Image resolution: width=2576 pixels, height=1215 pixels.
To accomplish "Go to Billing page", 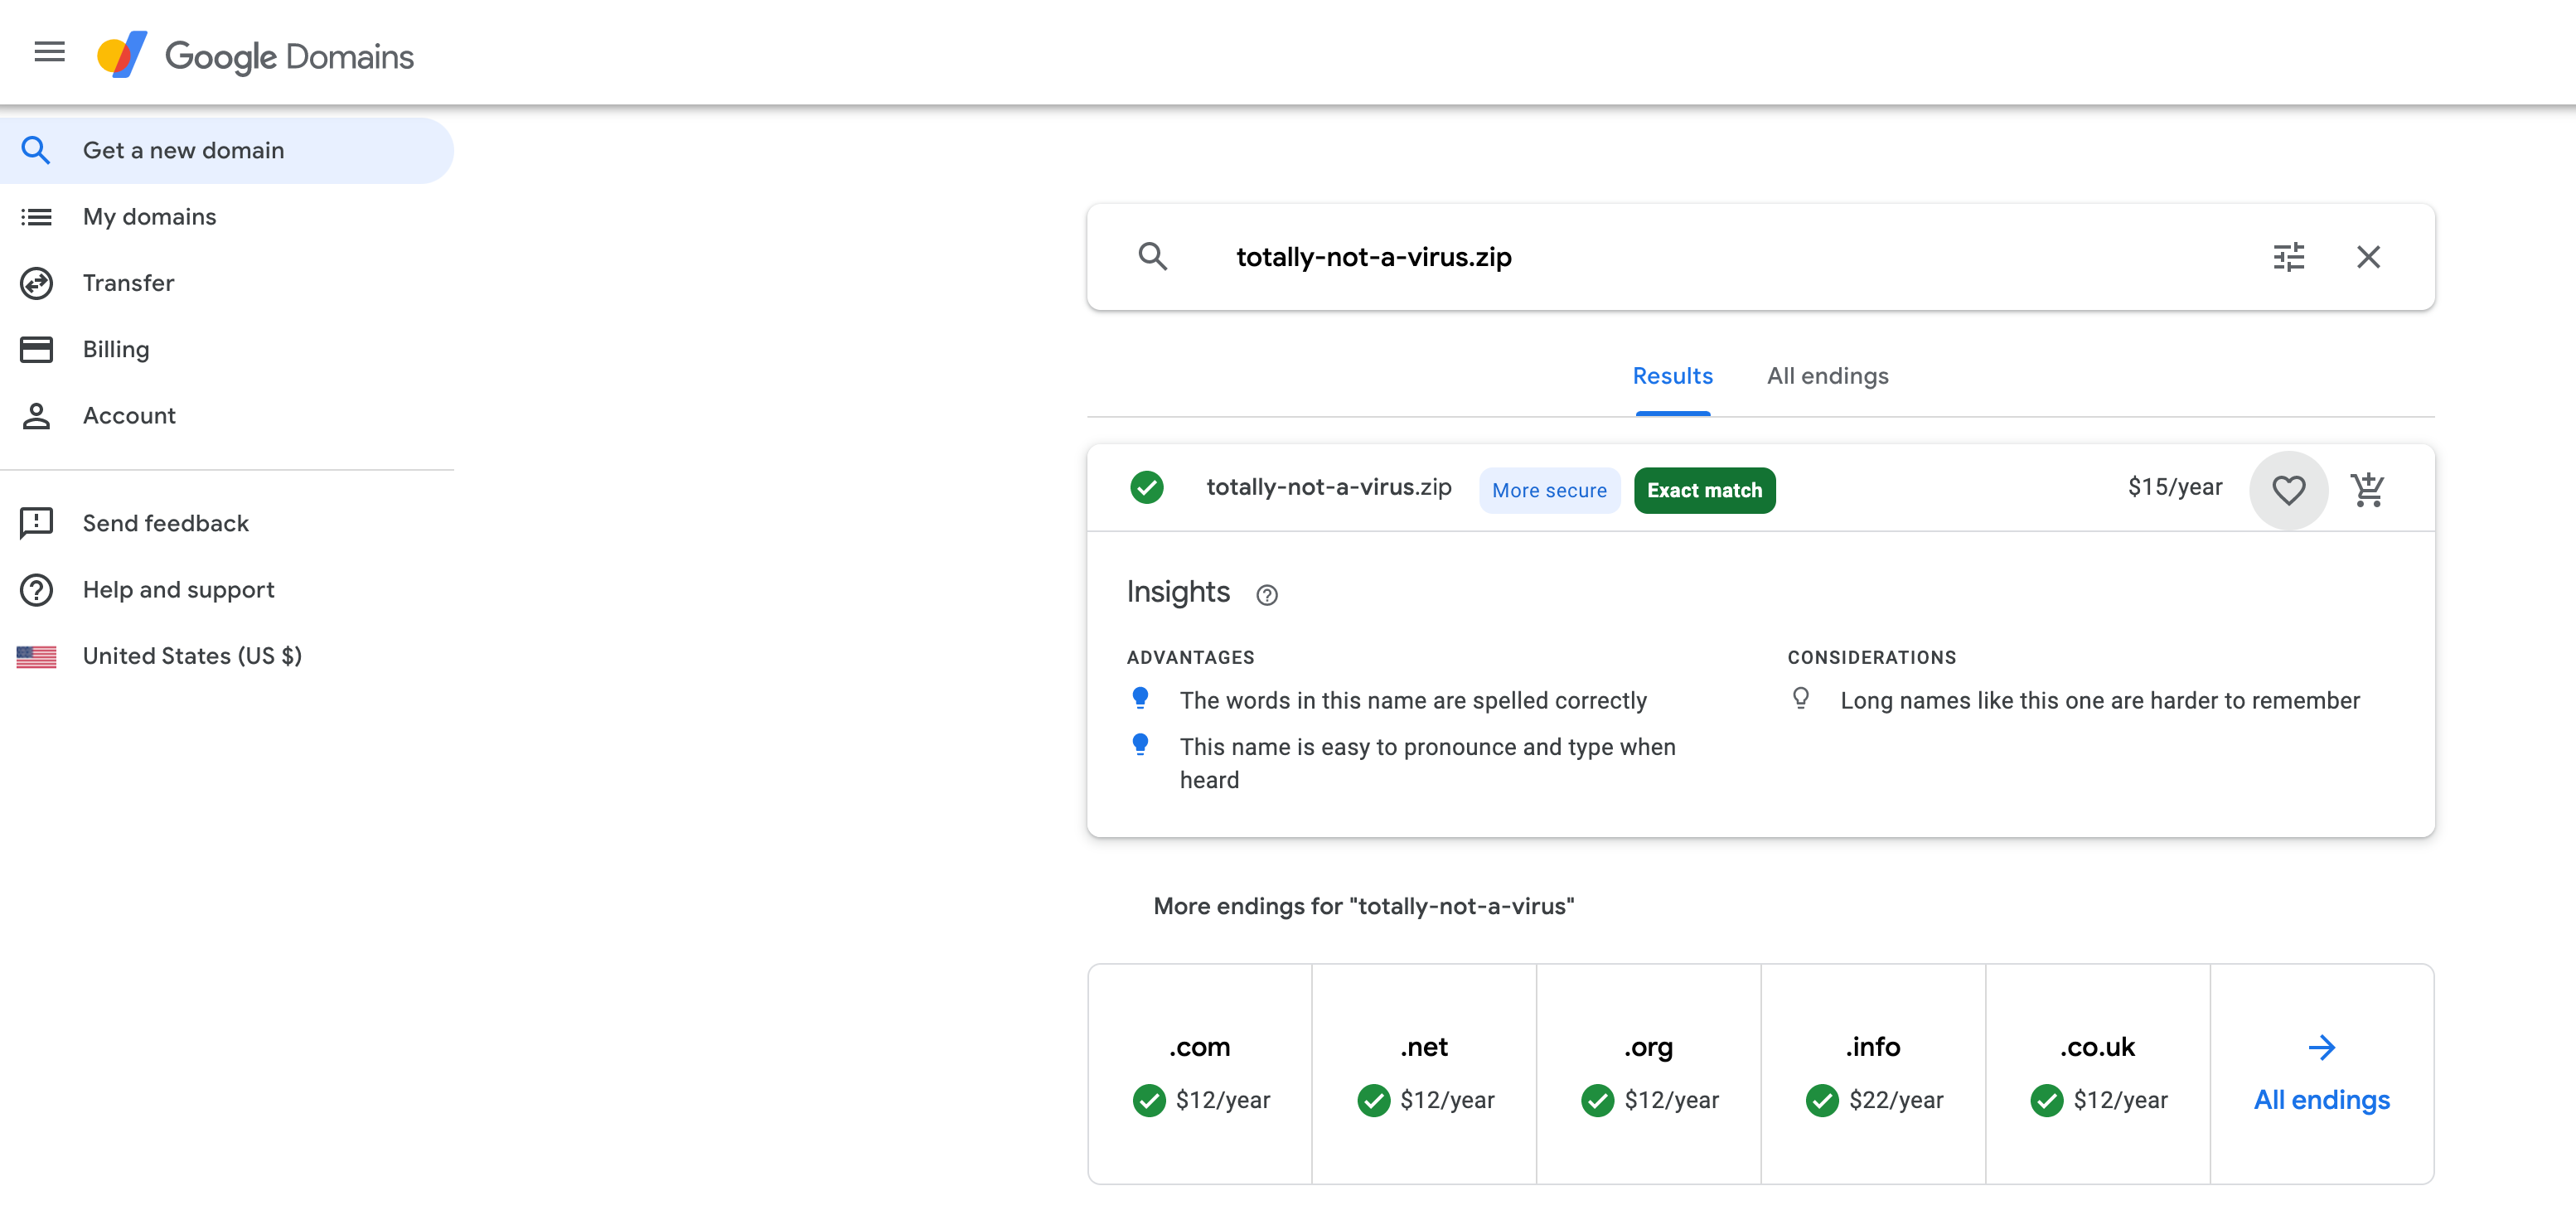I will tap(116, 349).
